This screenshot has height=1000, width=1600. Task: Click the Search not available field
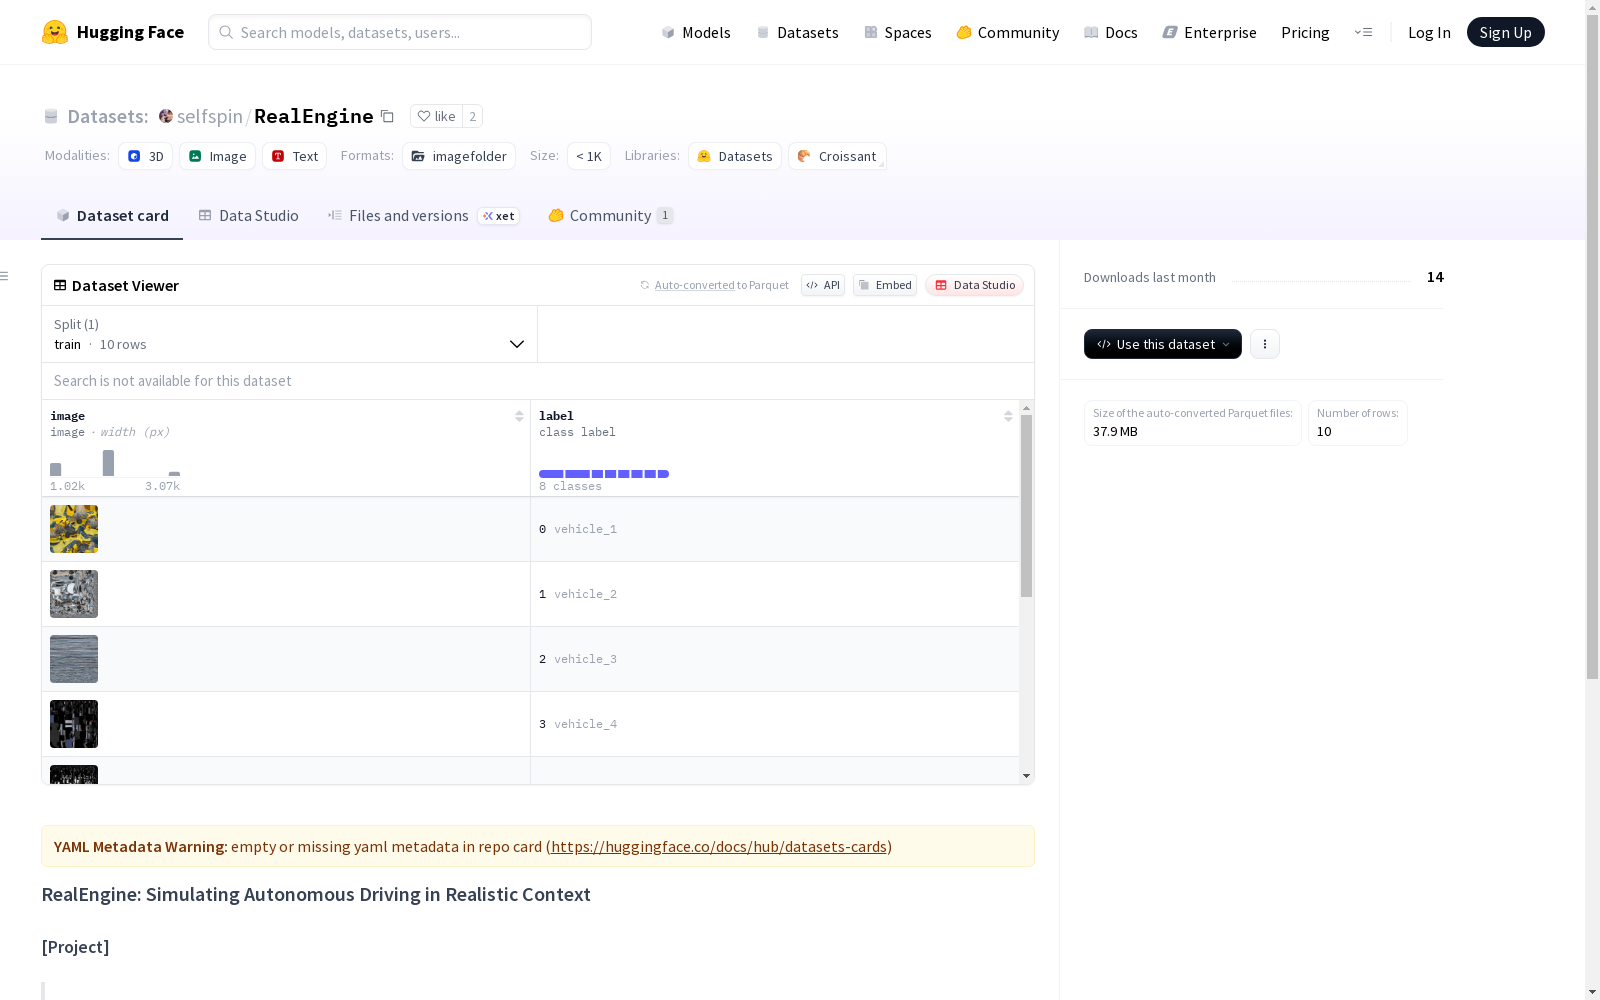[x=538, y=381]
